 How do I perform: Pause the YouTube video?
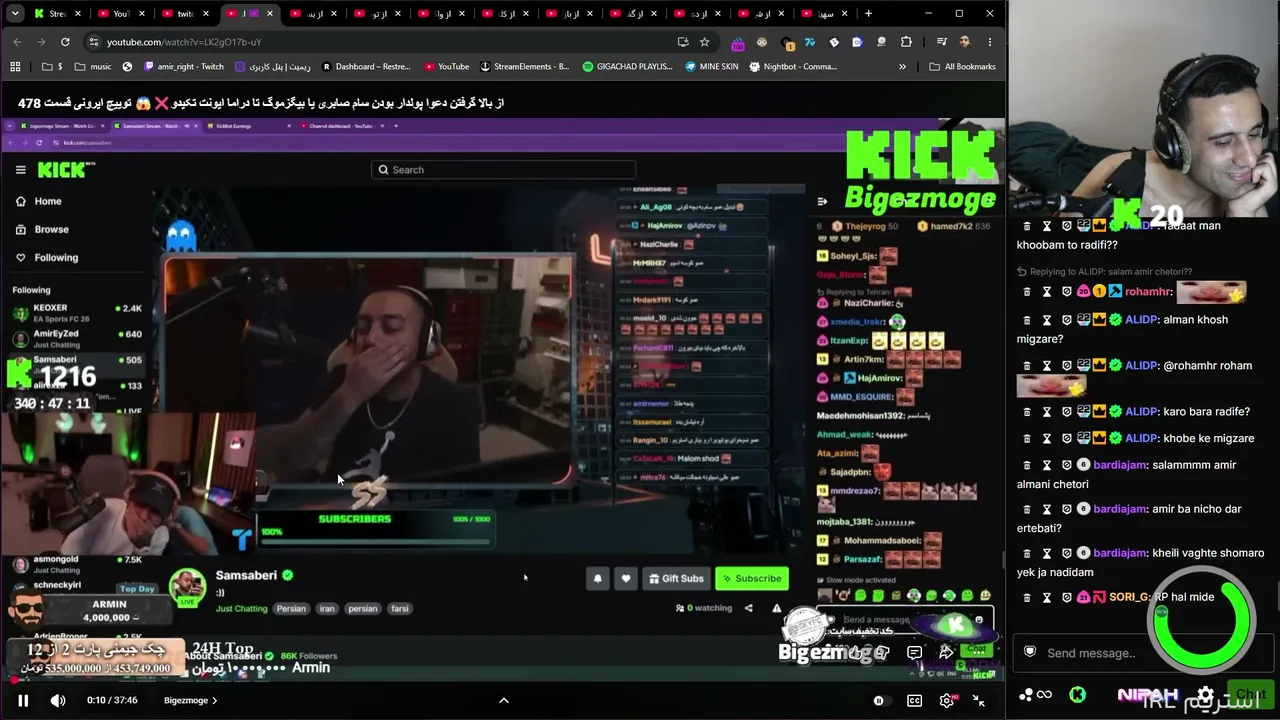23,700
